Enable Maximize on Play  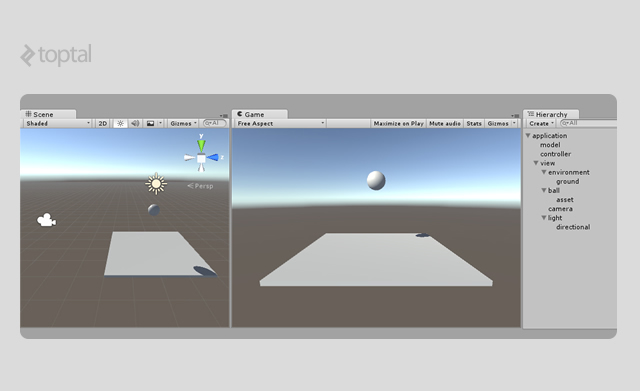(x=398, y=123)
